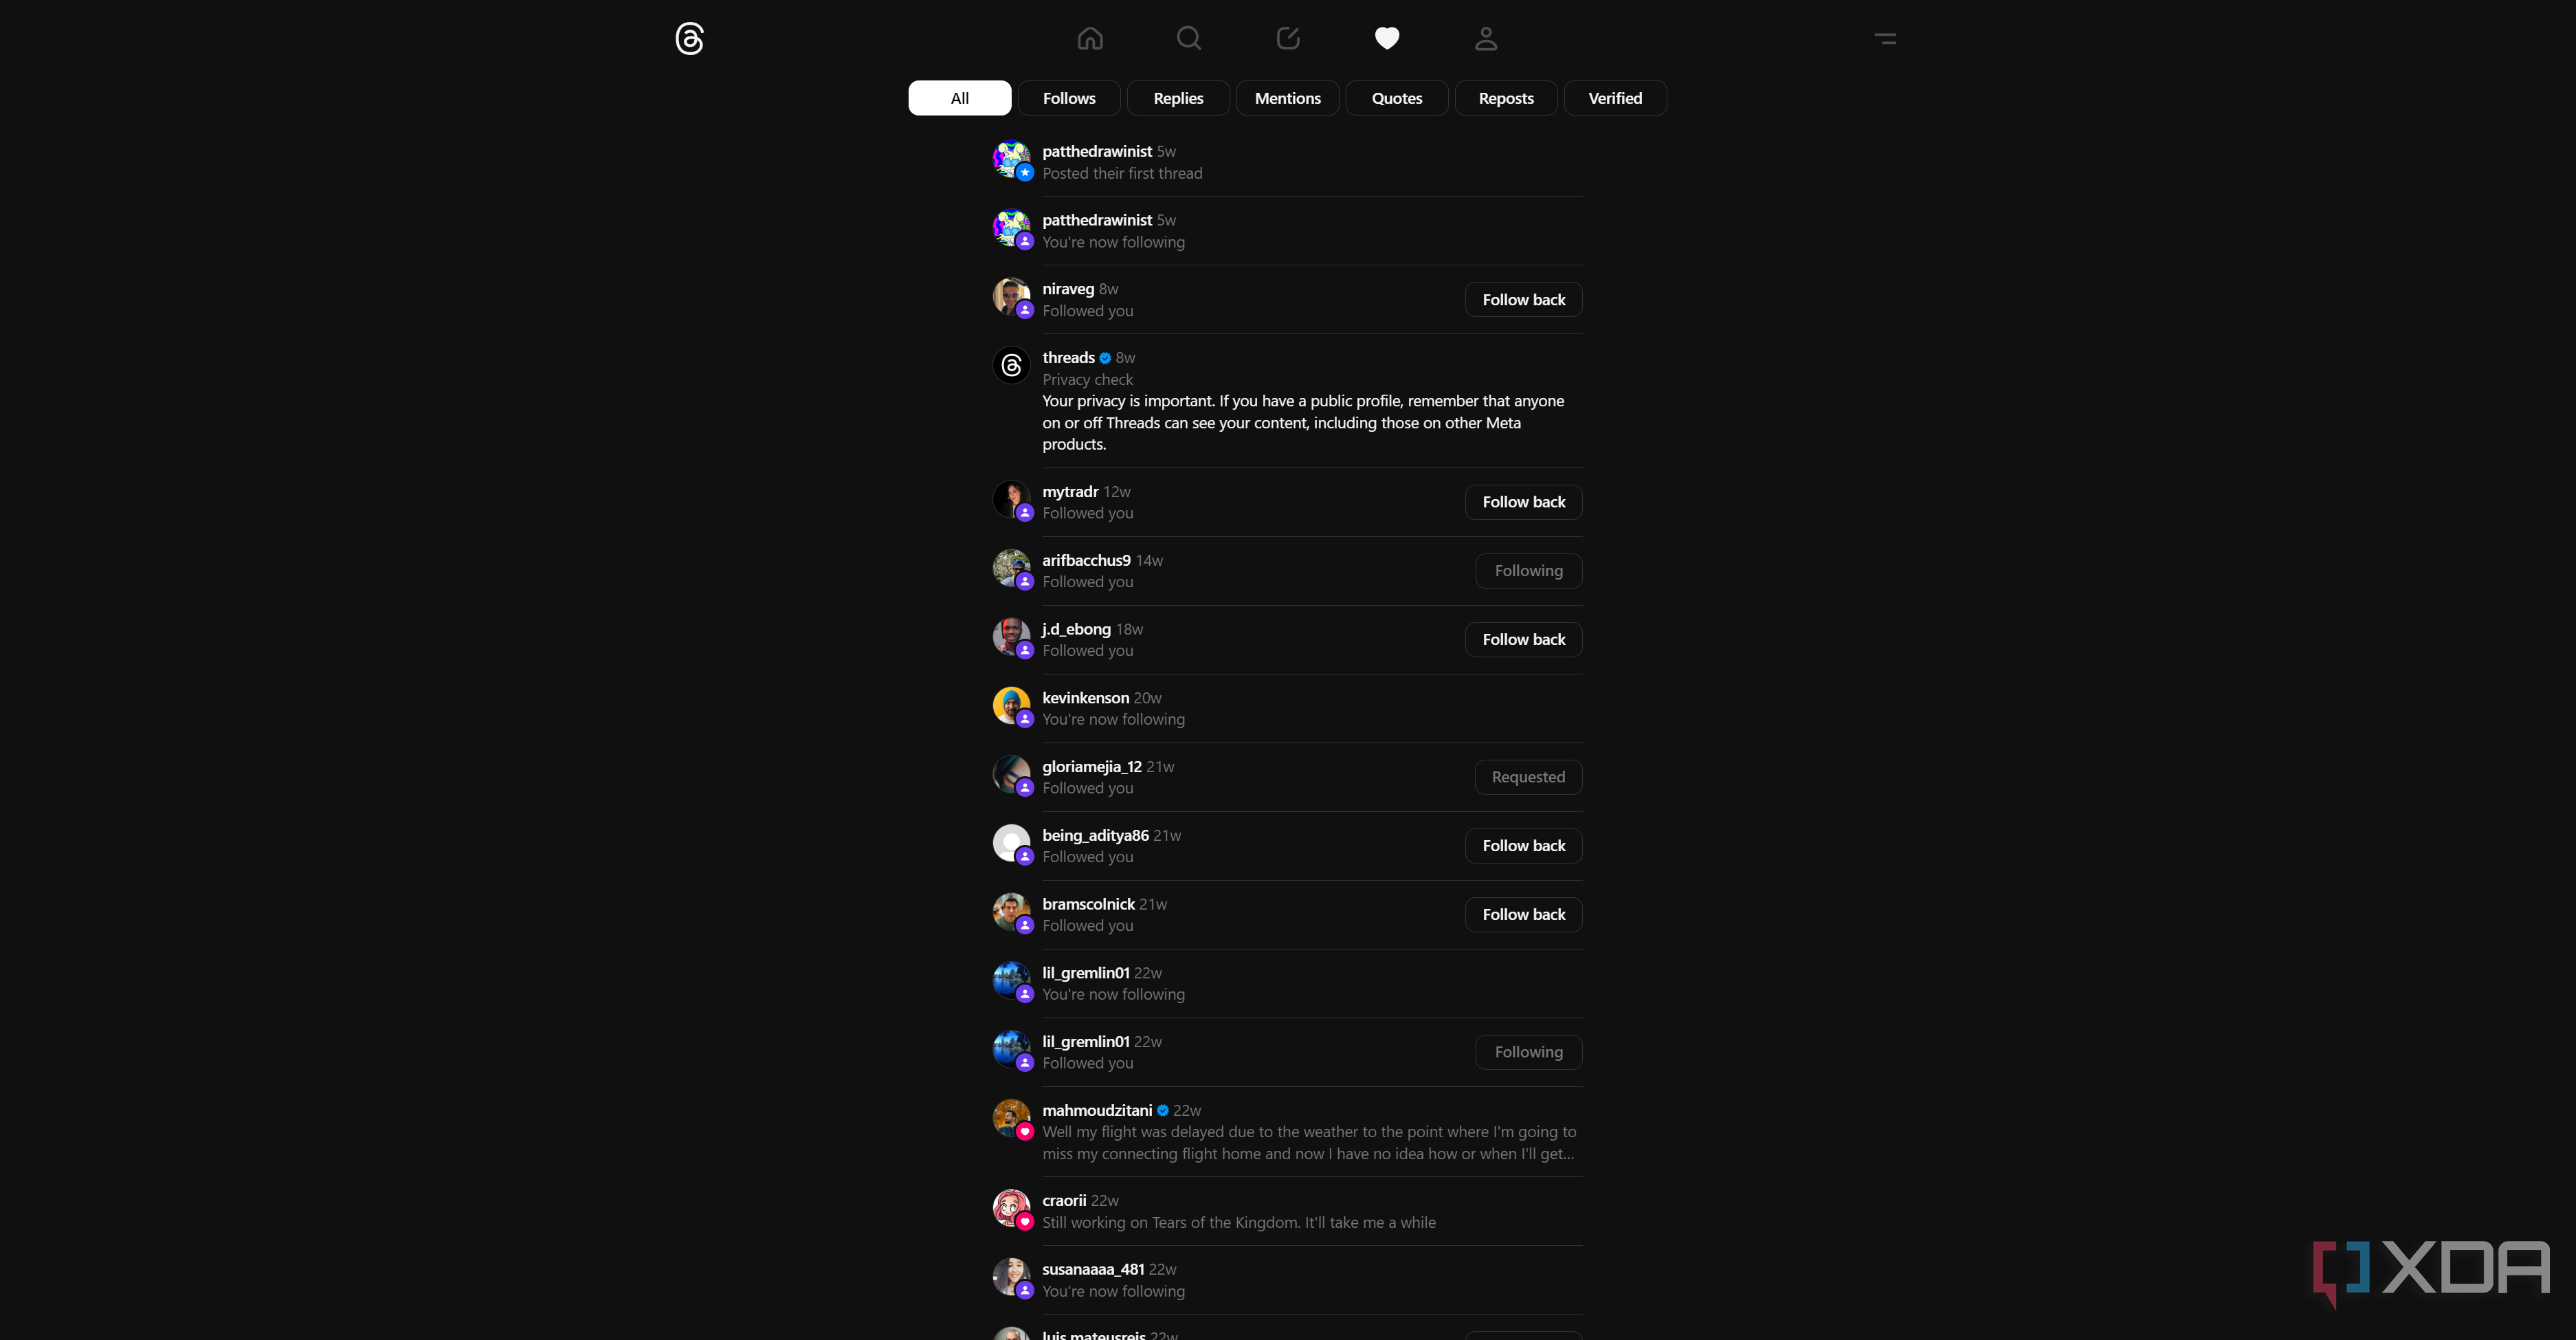Toggle Following status for arifbacchus9
The height and width of the screenshot is (1340, 2576).
pos(1528,571)
